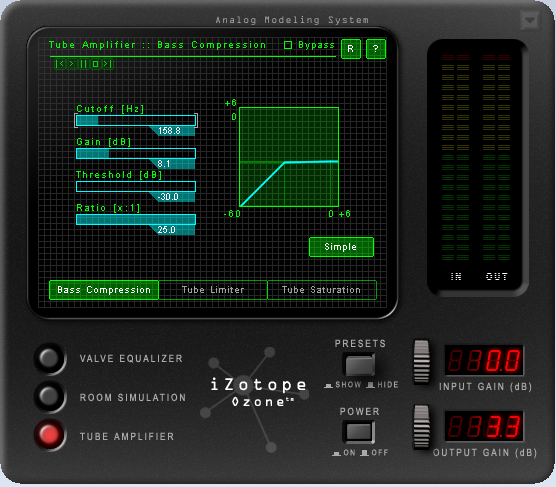556x487 pixels.
Task: Toggle the Presets show/hide switch
Action: click(360, 364)
